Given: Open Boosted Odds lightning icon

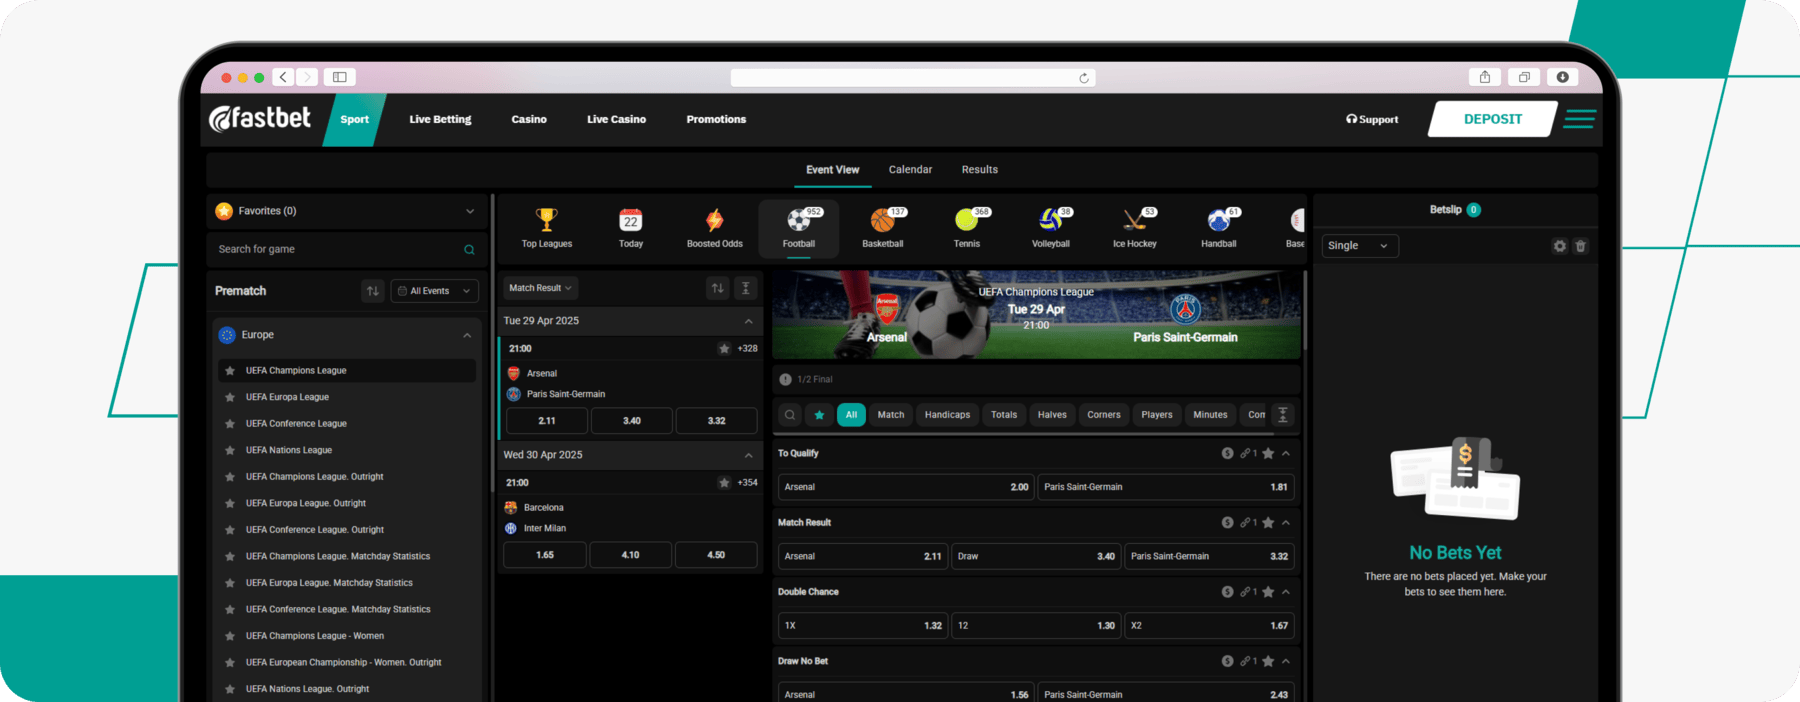Looking at the screenshot, I should point(715,220).
